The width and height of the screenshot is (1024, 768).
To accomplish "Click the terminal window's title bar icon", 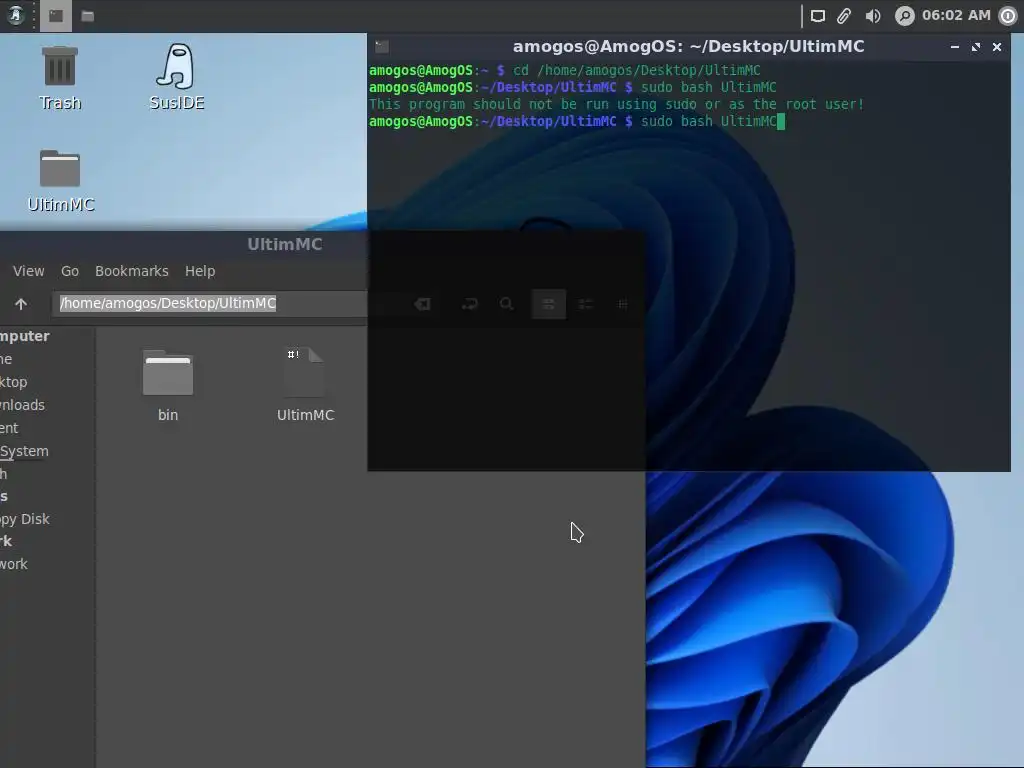I will point(382,46).
